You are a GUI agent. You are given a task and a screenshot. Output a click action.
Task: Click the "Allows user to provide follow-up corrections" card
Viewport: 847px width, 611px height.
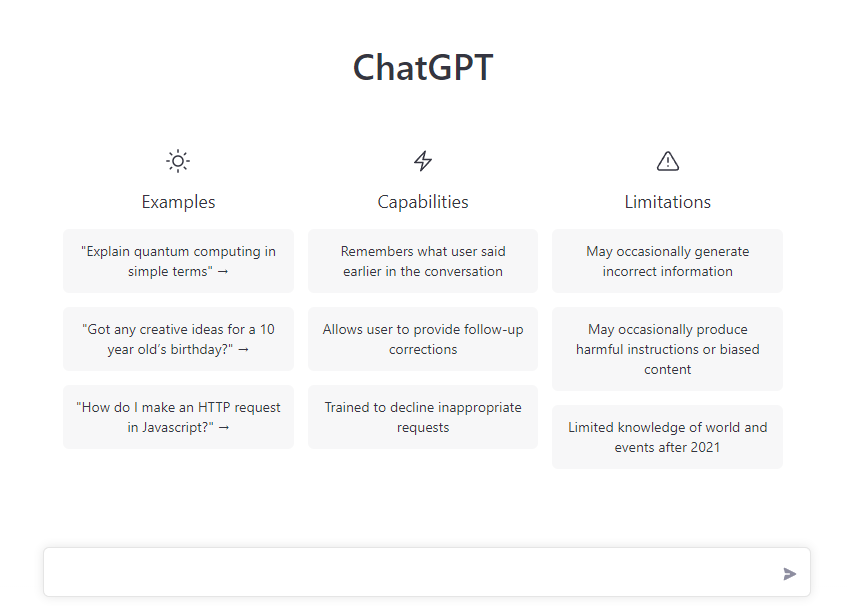pyautogui.click(x=423, y=339)
